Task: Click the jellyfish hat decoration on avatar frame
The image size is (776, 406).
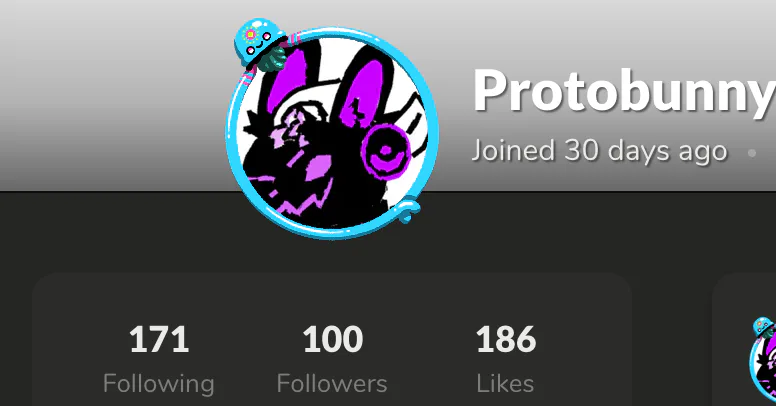Action: coord(260,44)
